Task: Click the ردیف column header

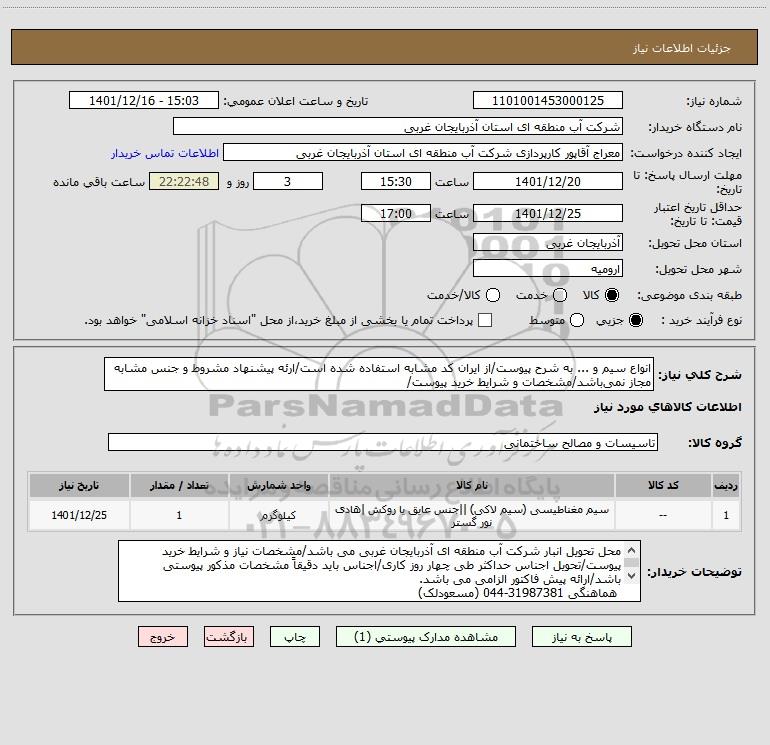Action: point(726,485)
